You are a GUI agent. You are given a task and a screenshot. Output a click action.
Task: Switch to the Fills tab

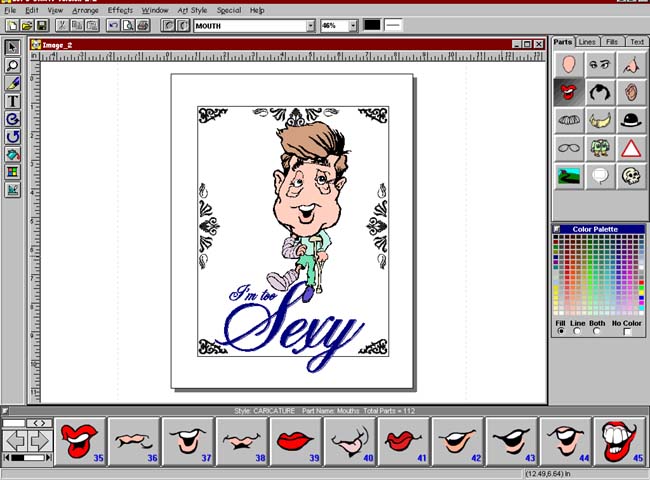pos(612,42)
